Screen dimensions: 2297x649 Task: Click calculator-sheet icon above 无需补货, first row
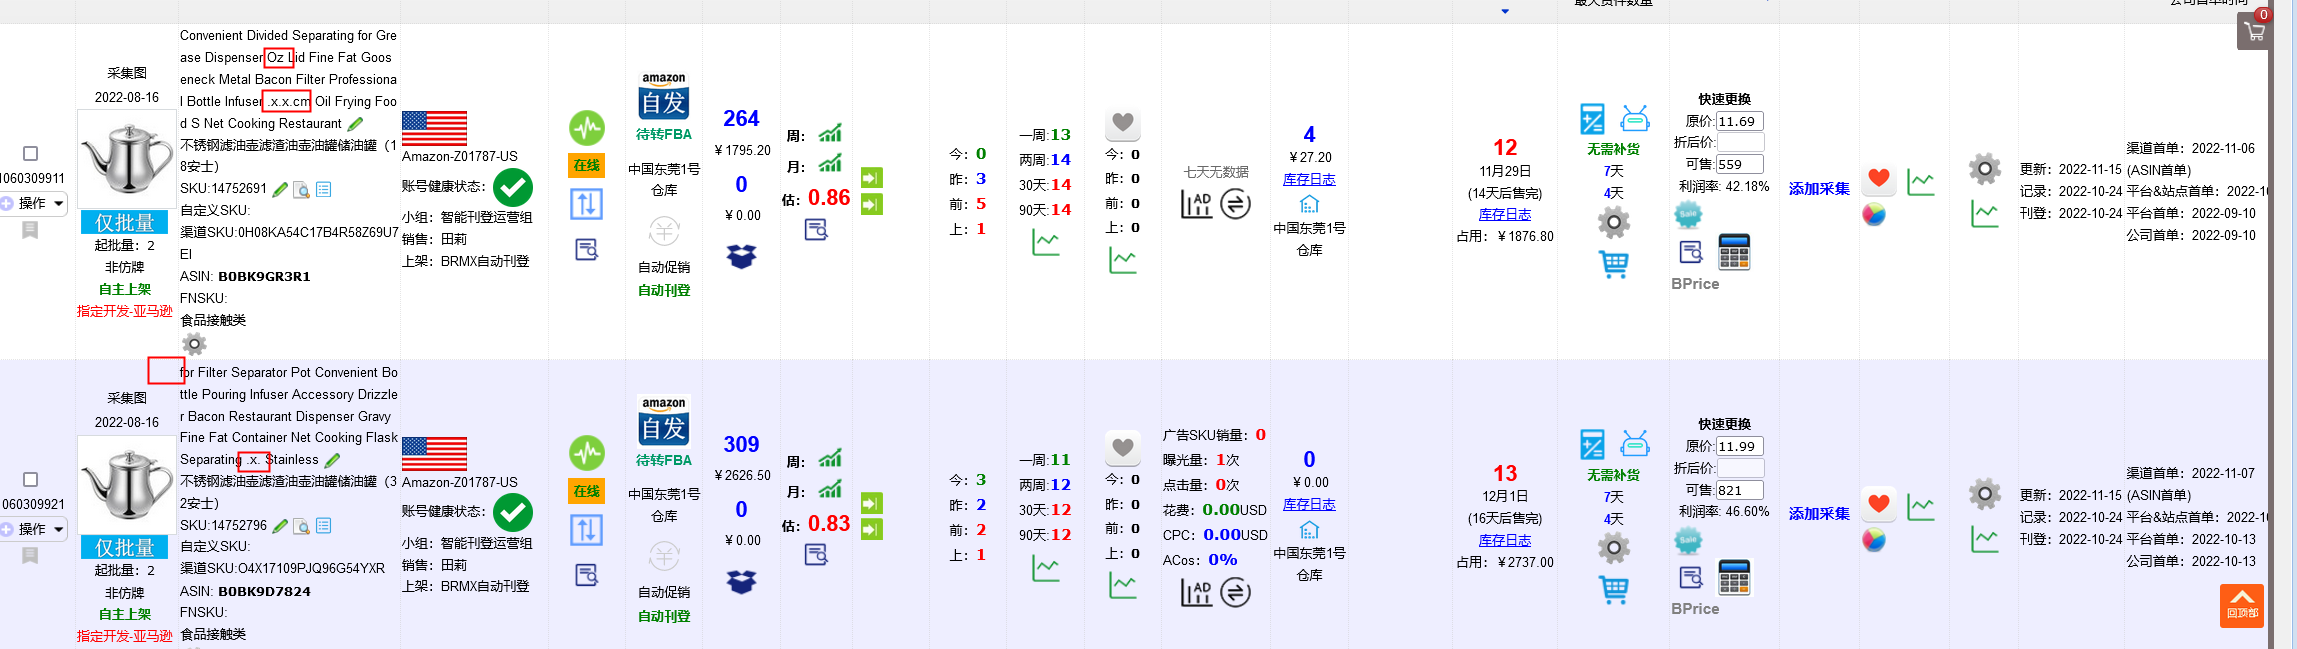coord(1592,119)
